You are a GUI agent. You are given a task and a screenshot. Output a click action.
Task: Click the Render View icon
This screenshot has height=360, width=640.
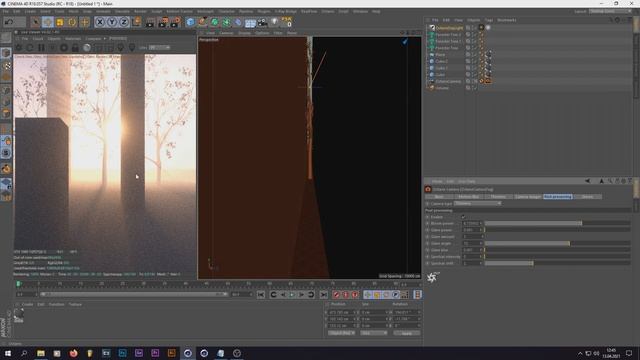[x=150, y=22]
